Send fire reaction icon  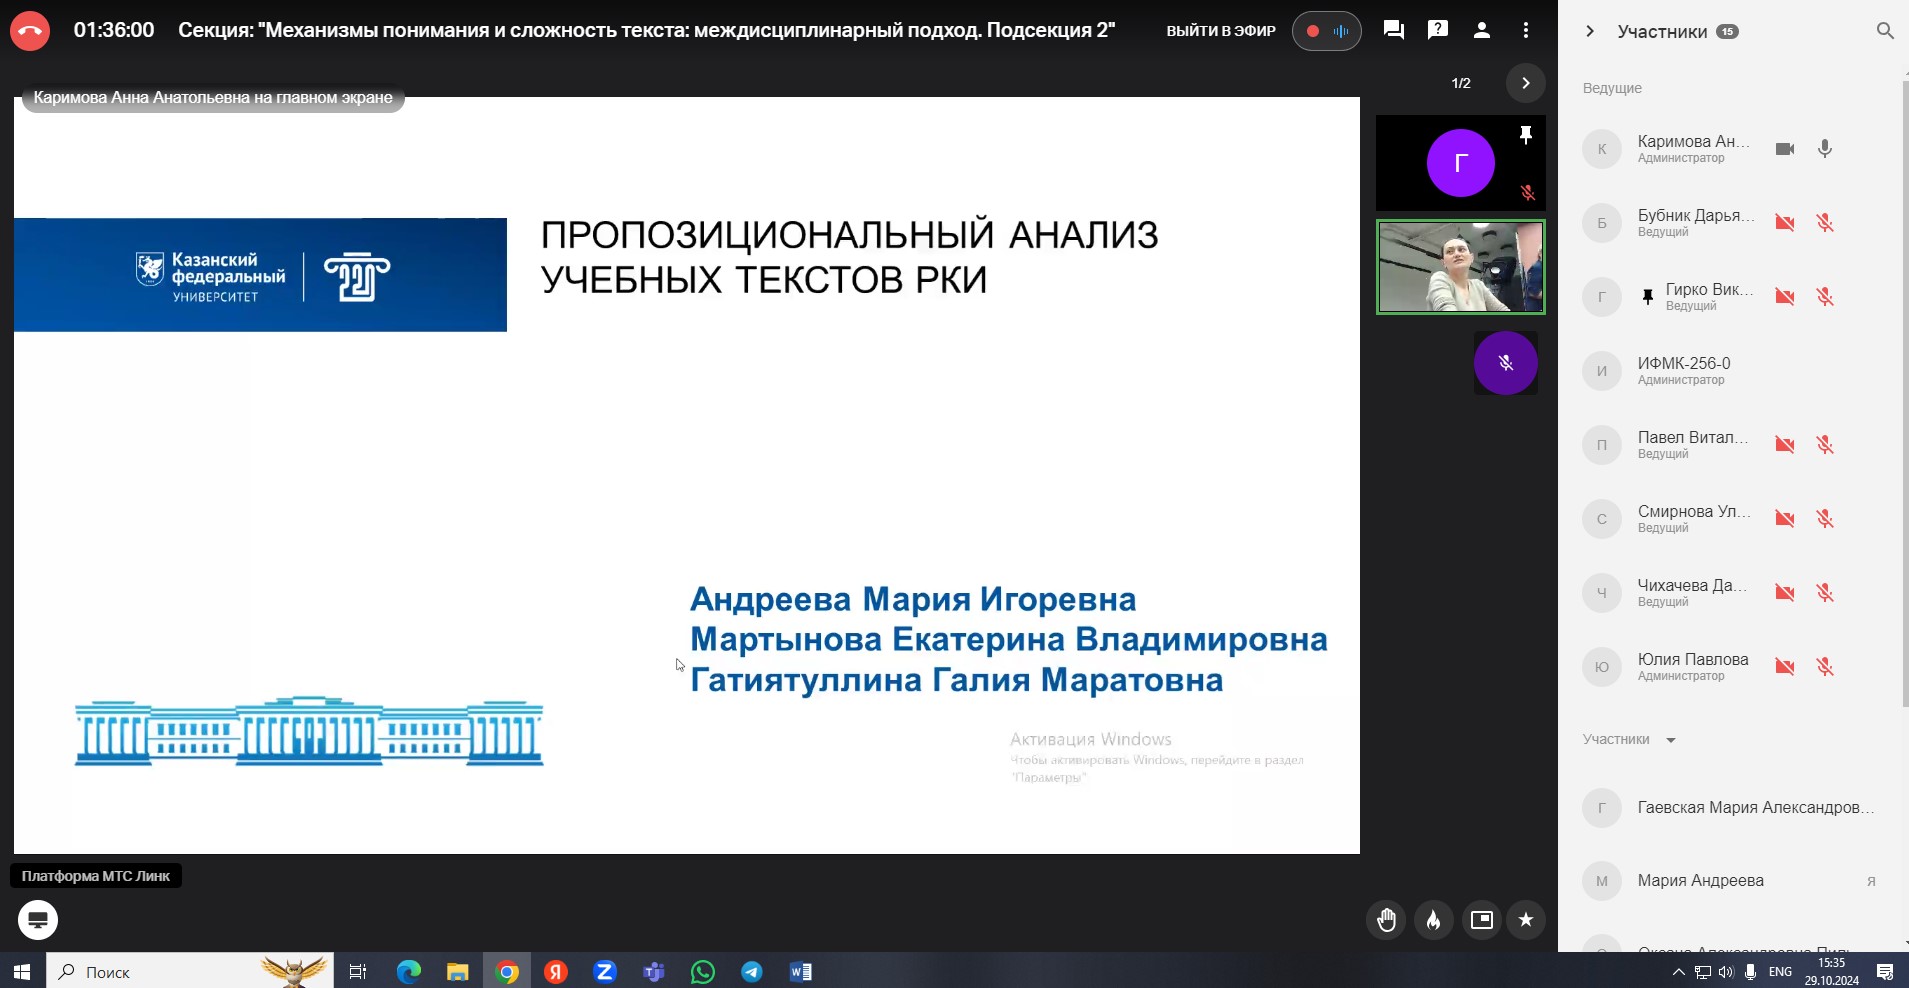1434,920
